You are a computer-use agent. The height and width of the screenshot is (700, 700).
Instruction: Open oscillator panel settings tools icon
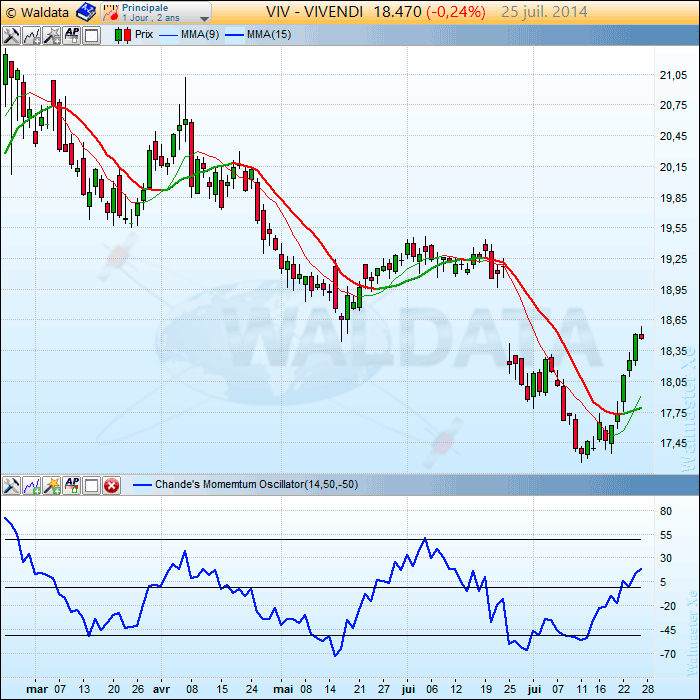pos(11,485)
